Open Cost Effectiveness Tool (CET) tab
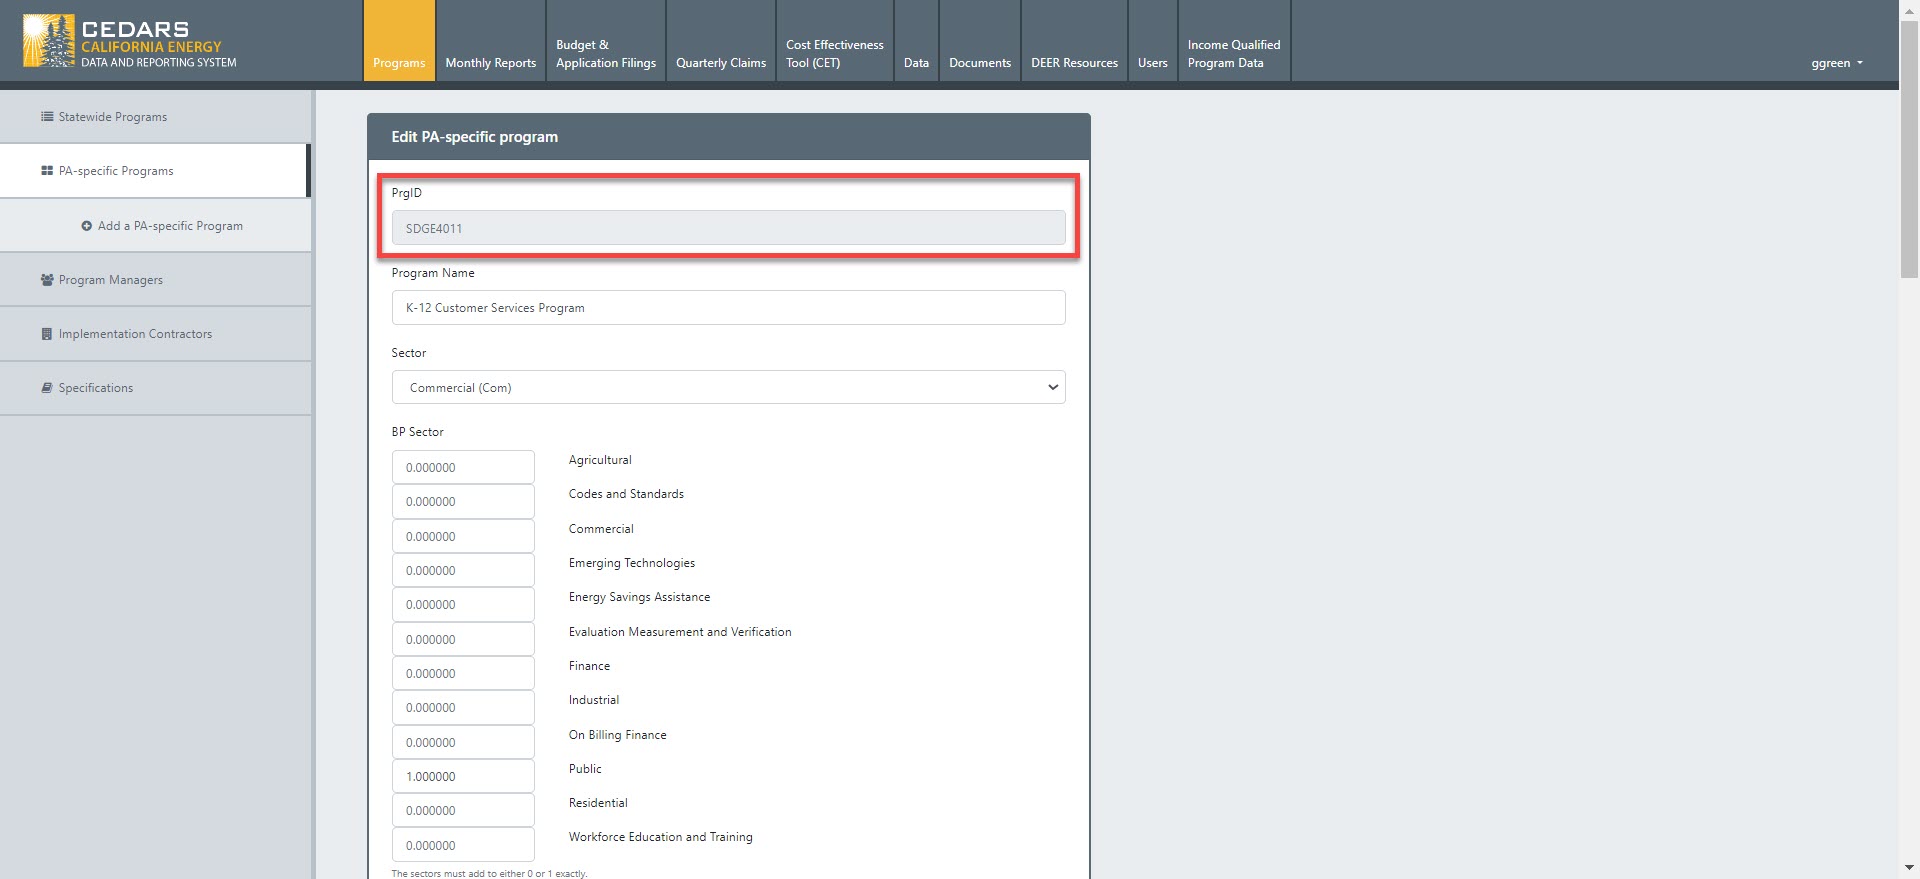The width and height of the screenshot is (1920, 879). pos(834,54)
